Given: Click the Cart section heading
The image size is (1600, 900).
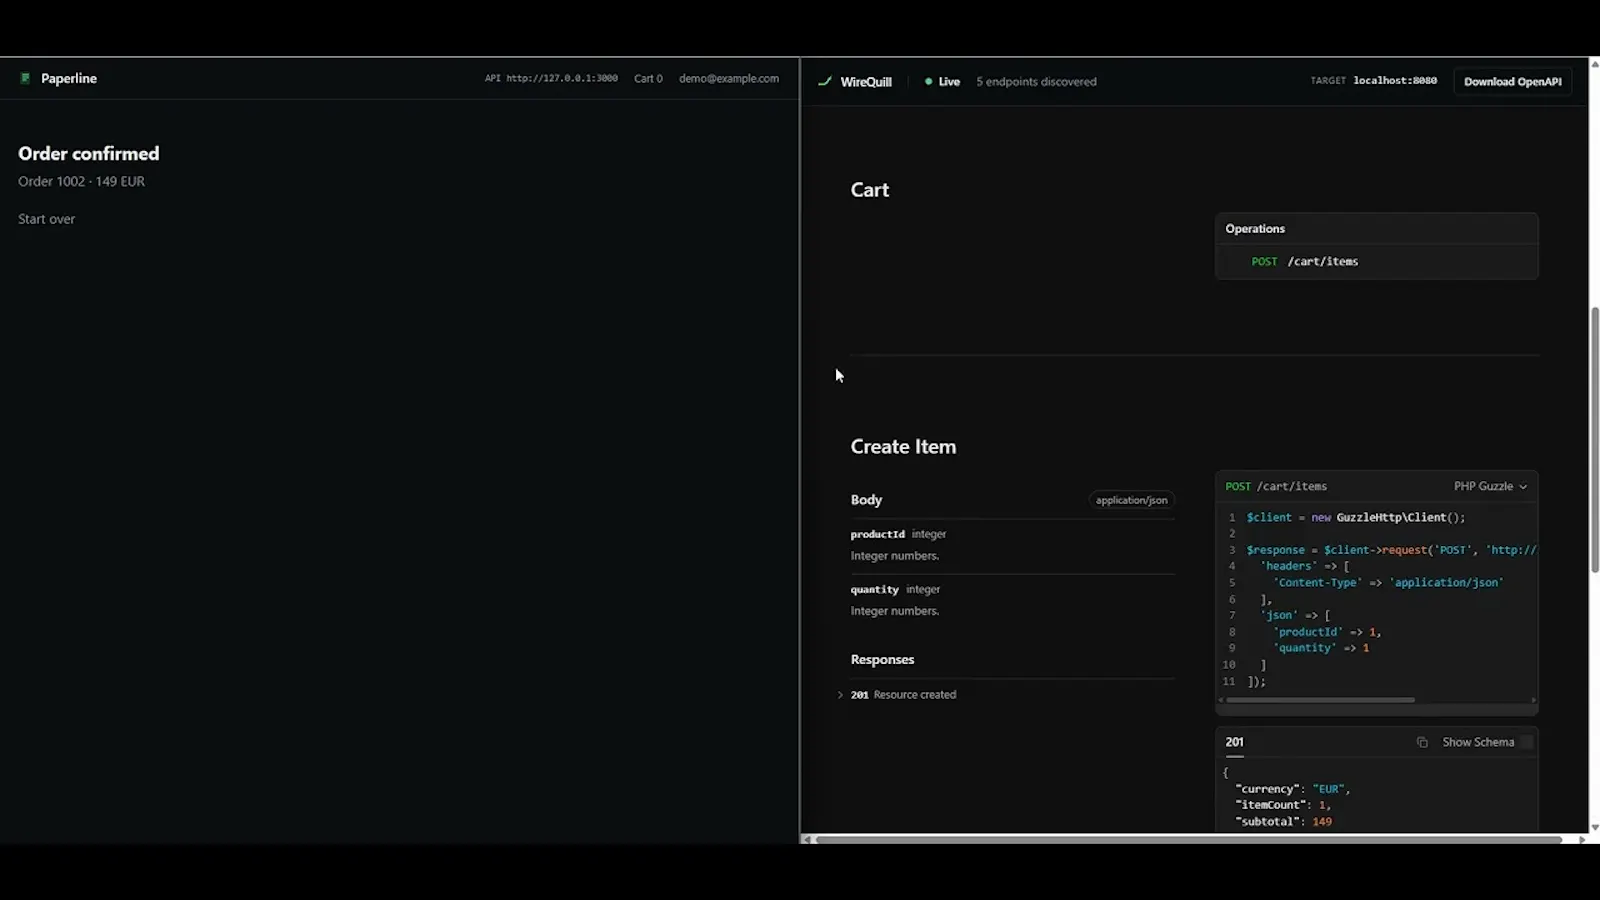Looking at the screenshot, I should click(x=869, y=190).
